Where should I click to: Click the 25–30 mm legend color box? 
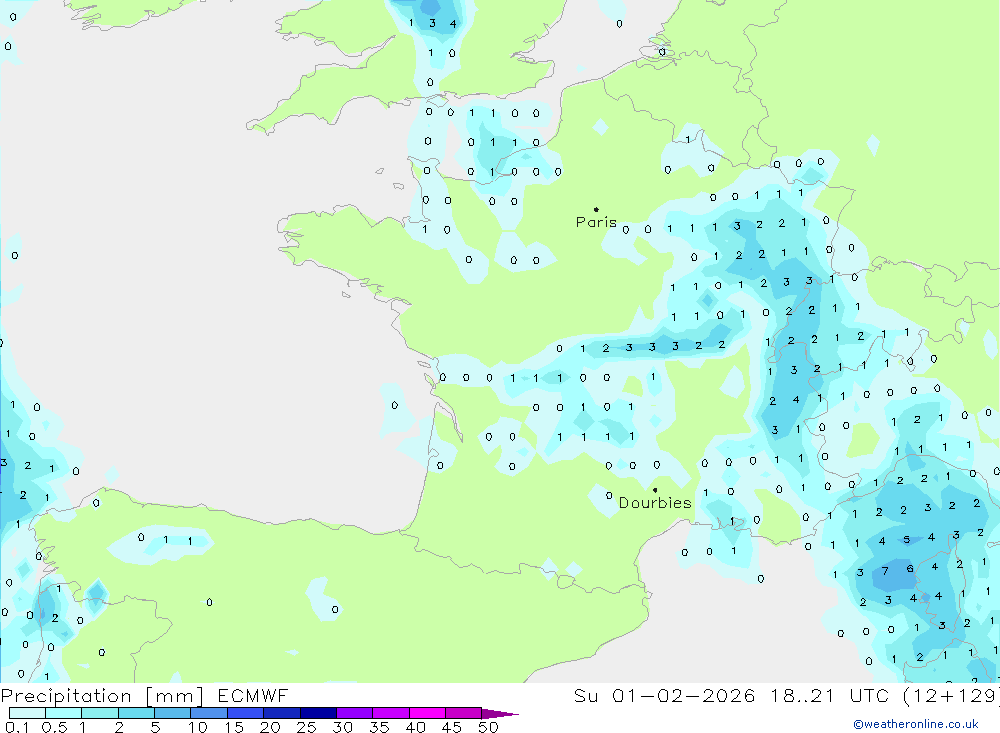click(x=318, y=713)
